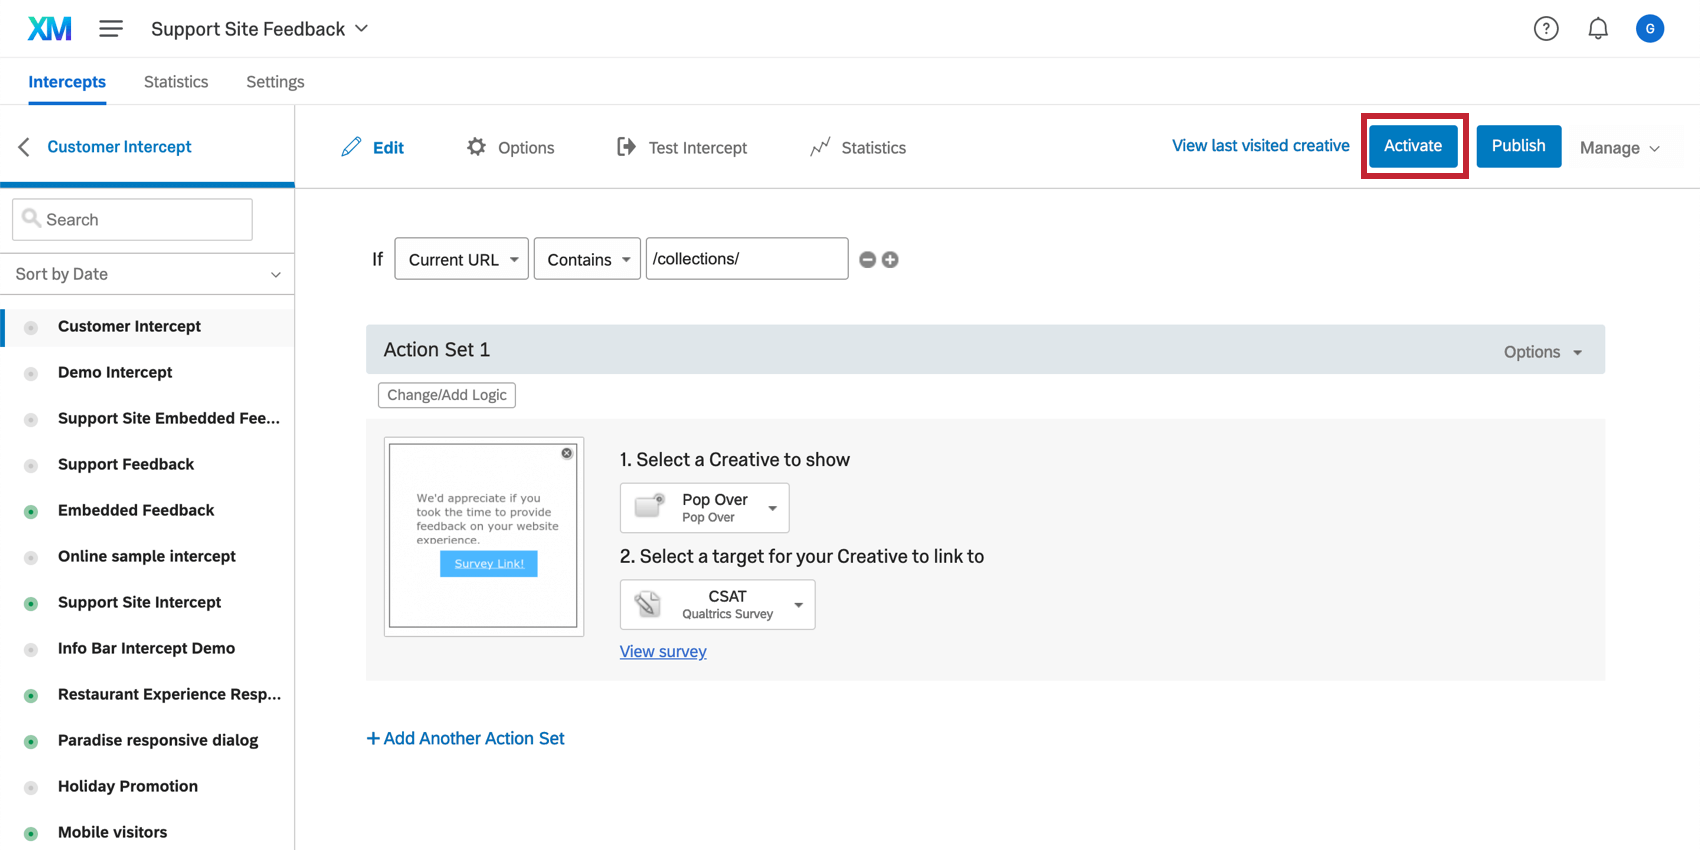Open the Contains operator dropdown
The height and width of the screenshot is (850, 1700).
pos(587,259)
